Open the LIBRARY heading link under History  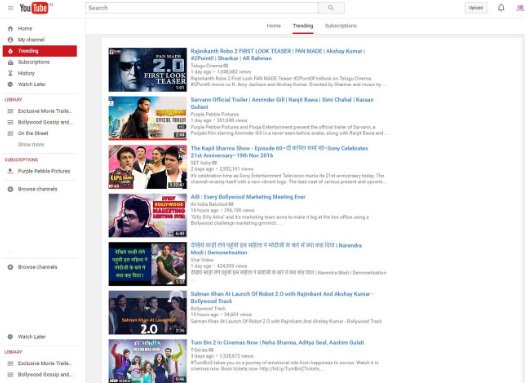pyautogui.click(x=13, y=100)
